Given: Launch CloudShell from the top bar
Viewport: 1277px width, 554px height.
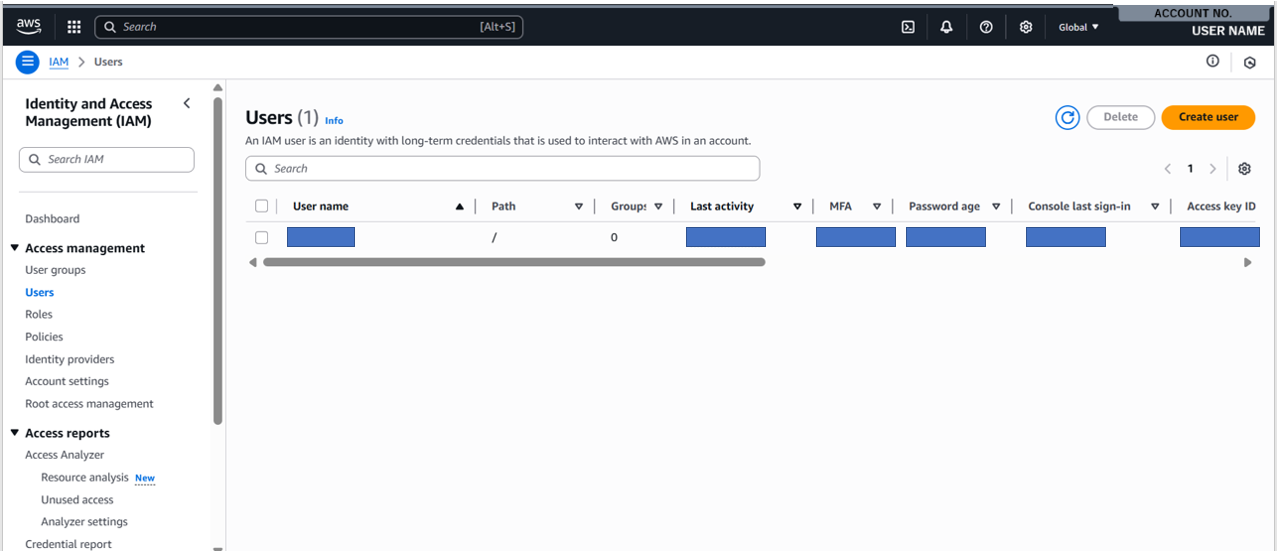Looking at the screenshot, I should [908, 27].
